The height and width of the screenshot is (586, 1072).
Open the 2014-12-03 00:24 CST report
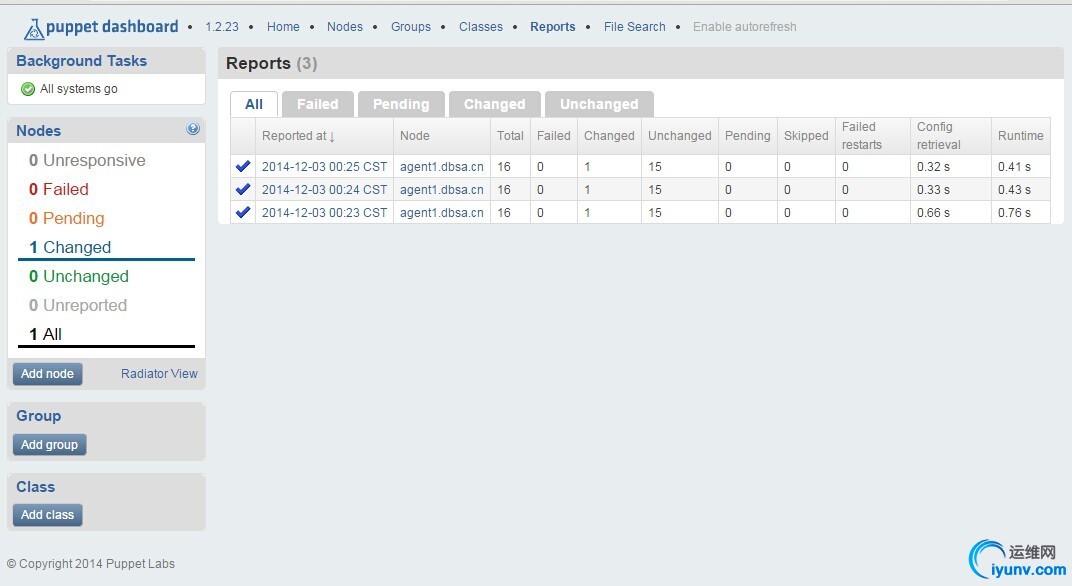pos(324,189)
